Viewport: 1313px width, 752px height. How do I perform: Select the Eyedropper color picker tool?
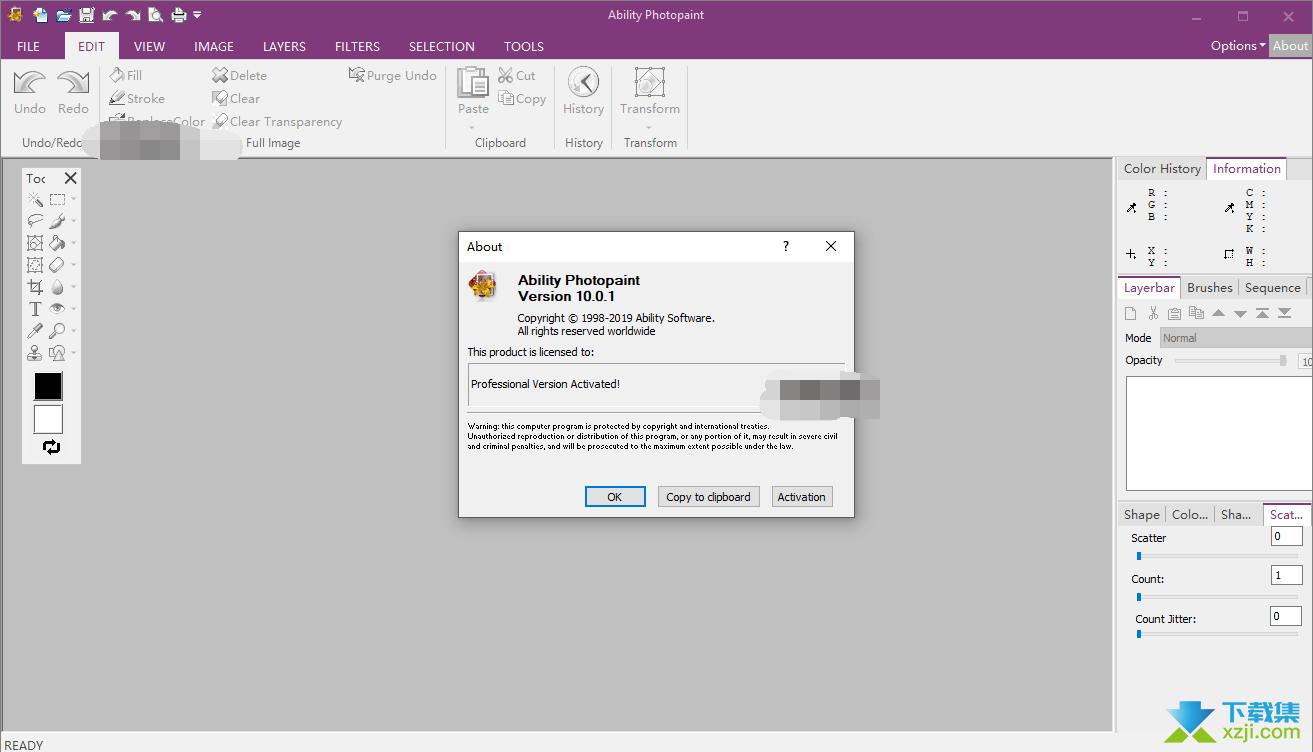click(35, 331)
